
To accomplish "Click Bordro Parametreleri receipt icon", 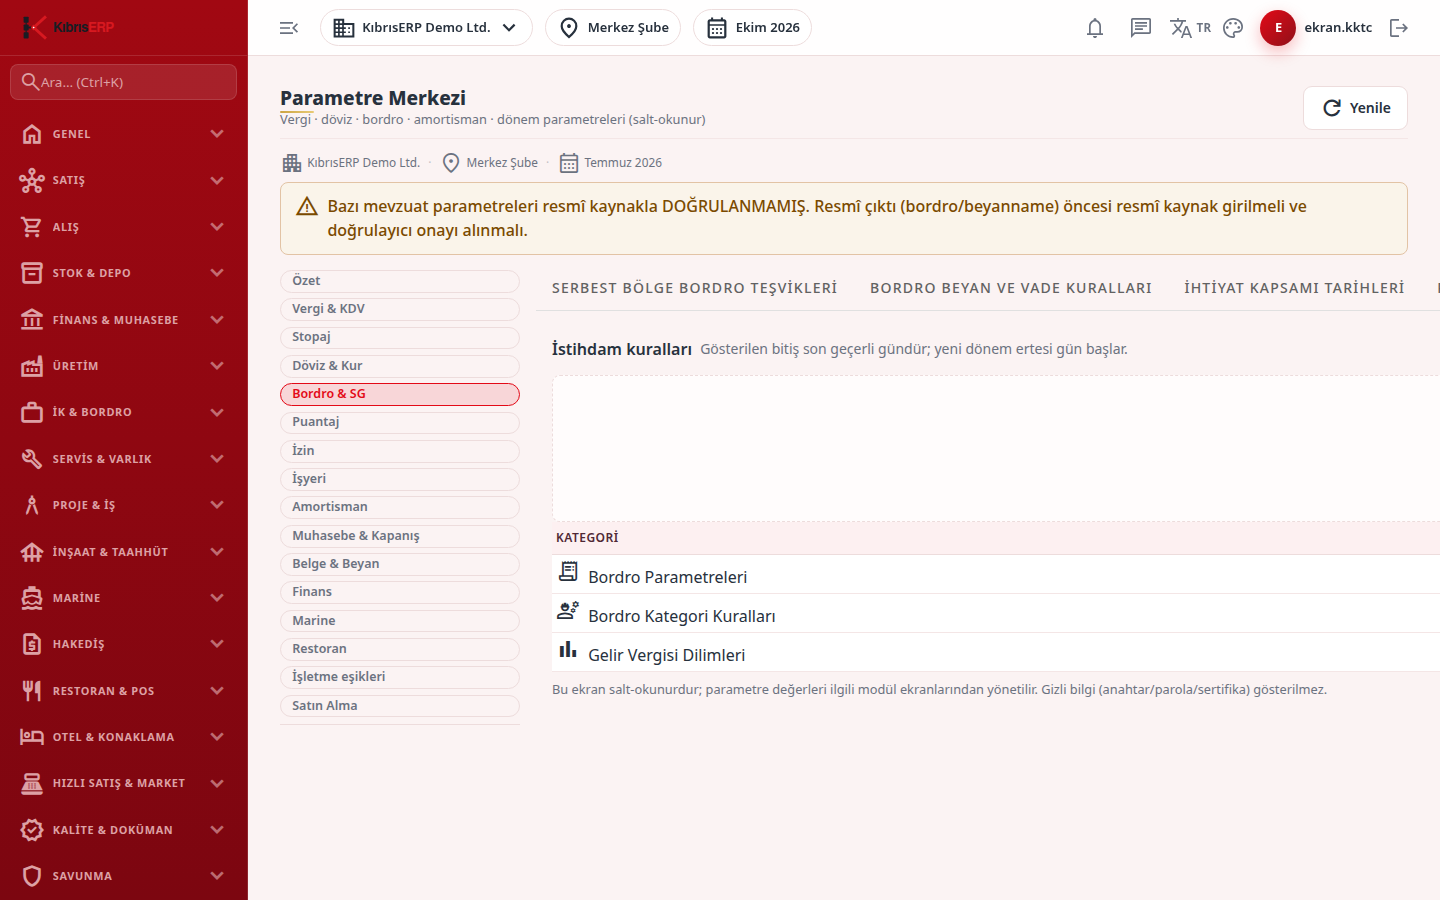I will (568, 572).
